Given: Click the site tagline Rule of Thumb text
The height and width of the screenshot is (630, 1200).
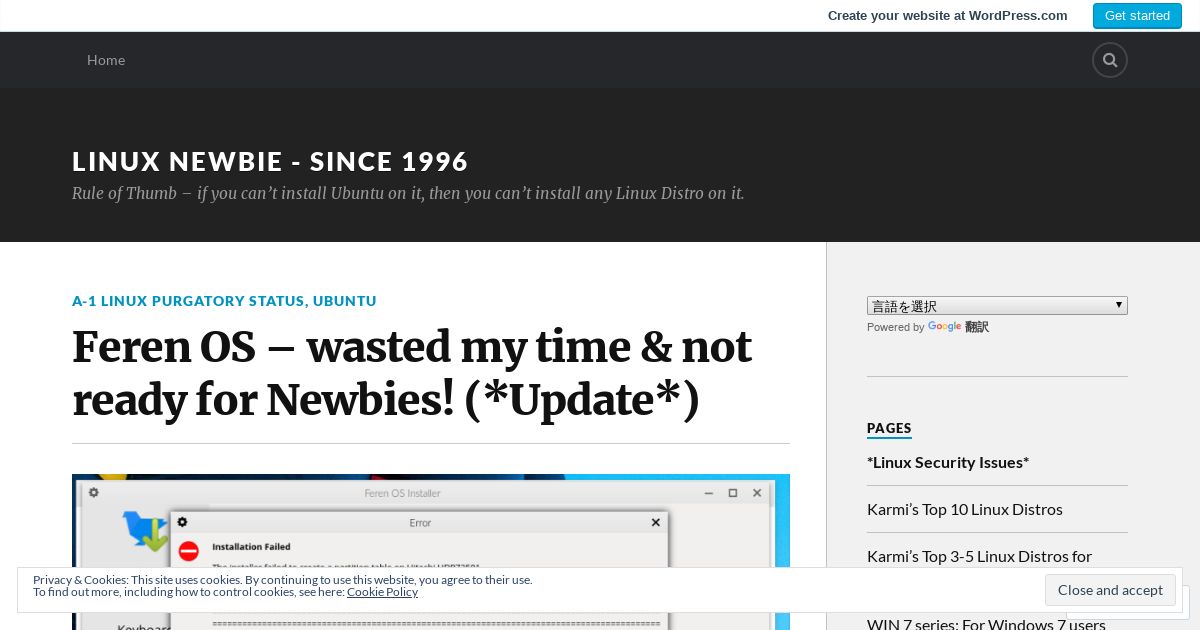Looking at the screenshot, I should tap(408, 193).
